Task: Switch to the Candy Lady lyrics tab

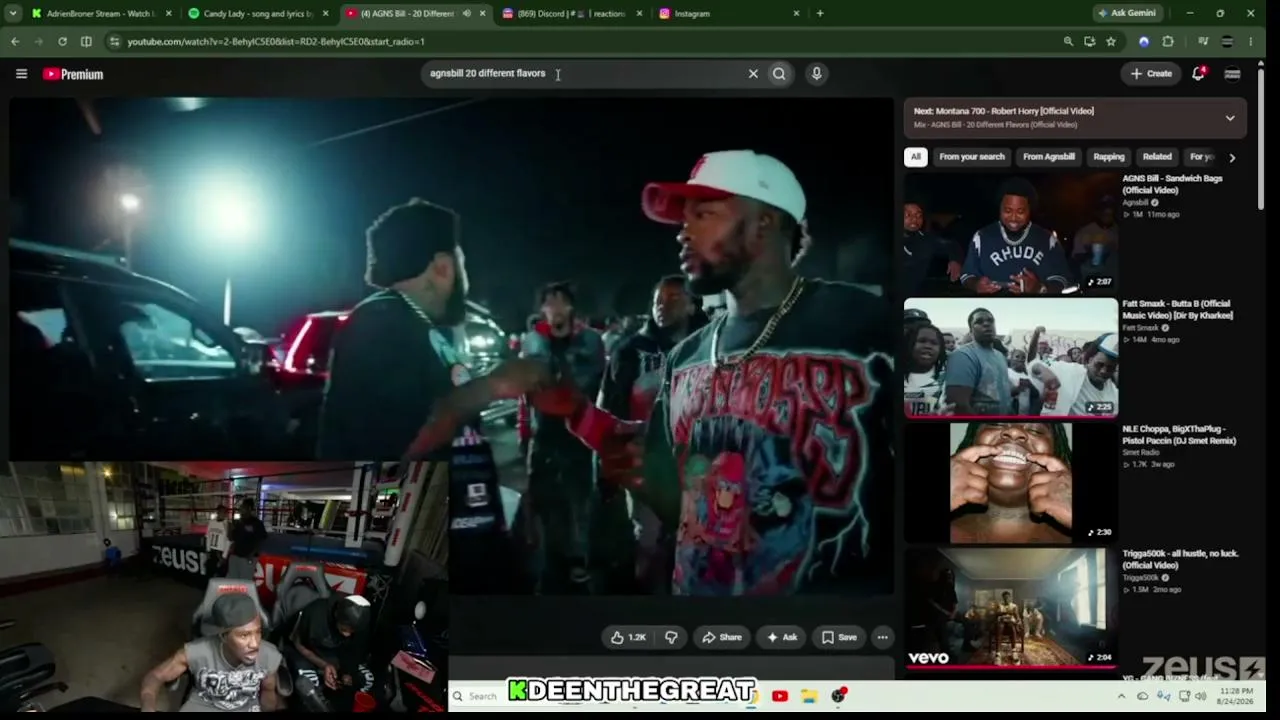Action: 258,13
